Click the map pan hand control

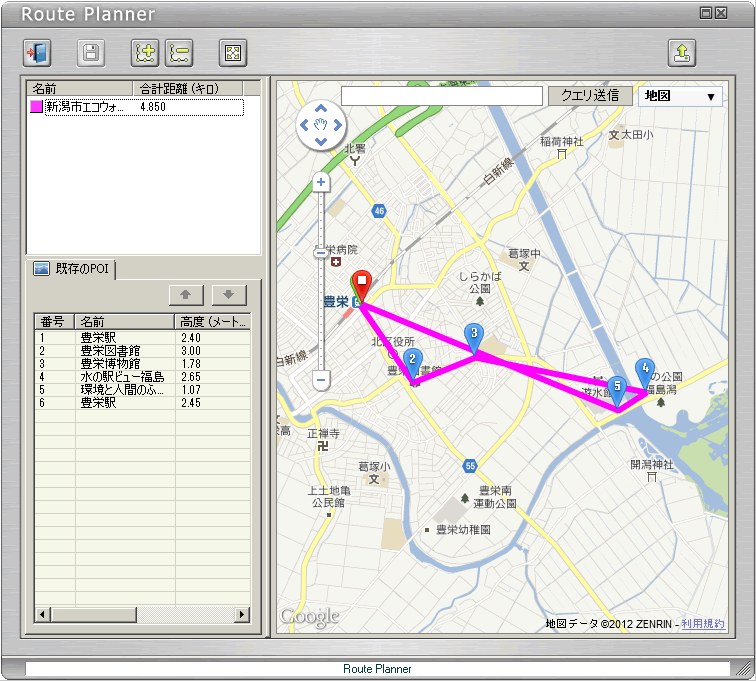(x=321, y=125)
